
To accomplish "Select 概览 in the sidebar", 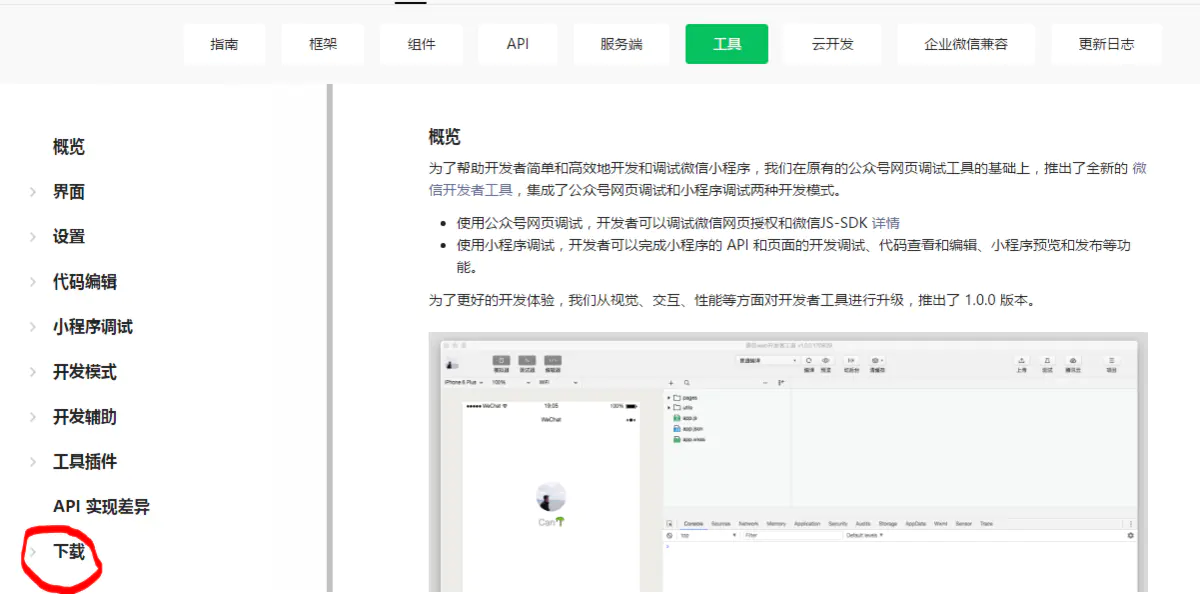I will point(69,147).
